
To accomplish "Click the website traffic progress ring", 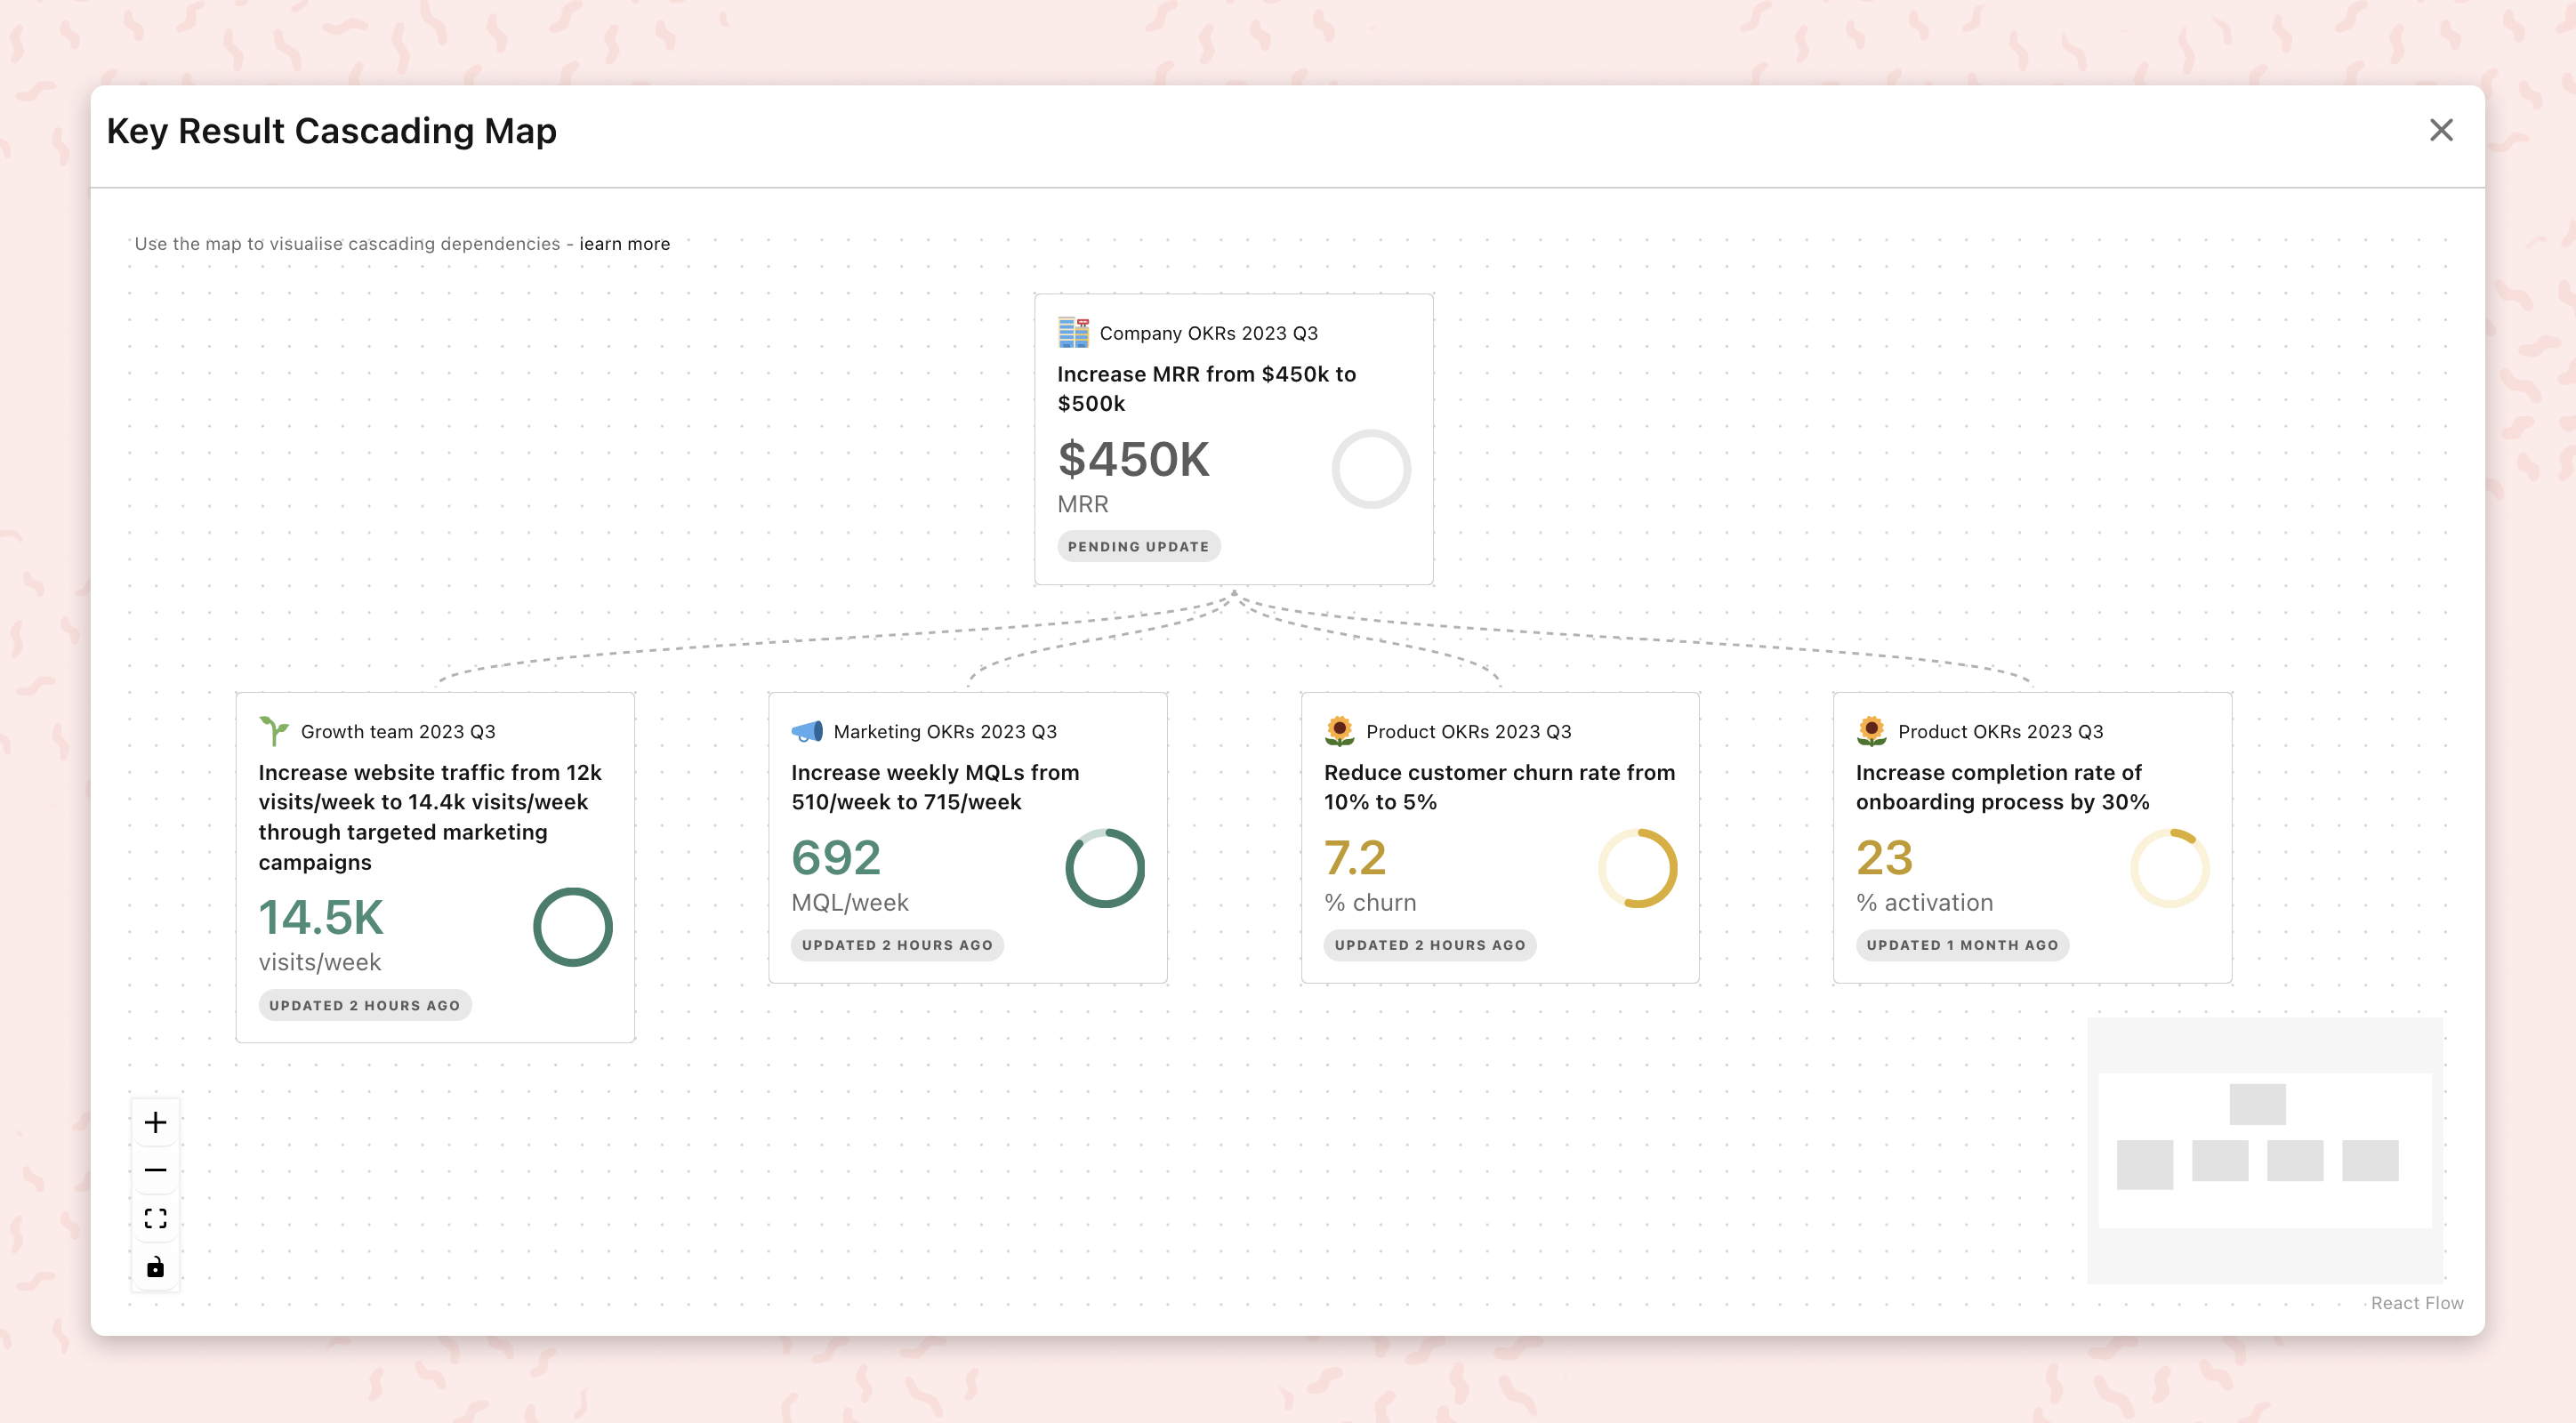I will point(572,927).
